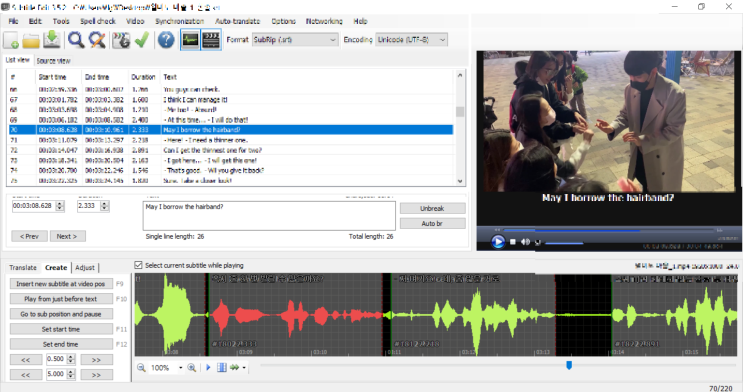Click the video player volume slider

coord(564,243)
